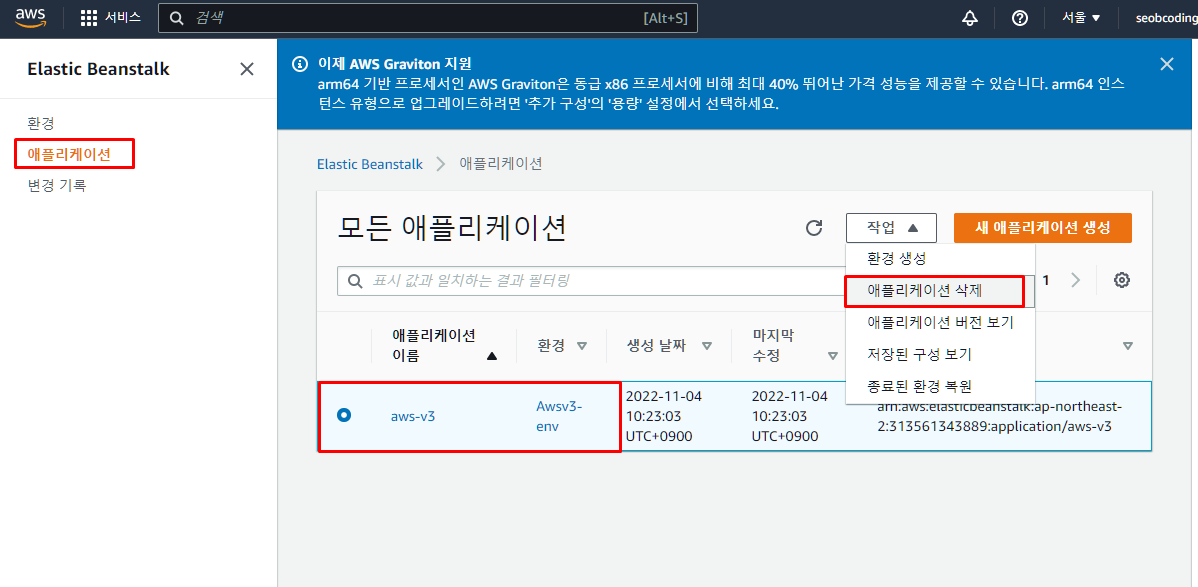
Task: Click the 애플리케이션 breadcrumb text
Action: pos(501,164)
